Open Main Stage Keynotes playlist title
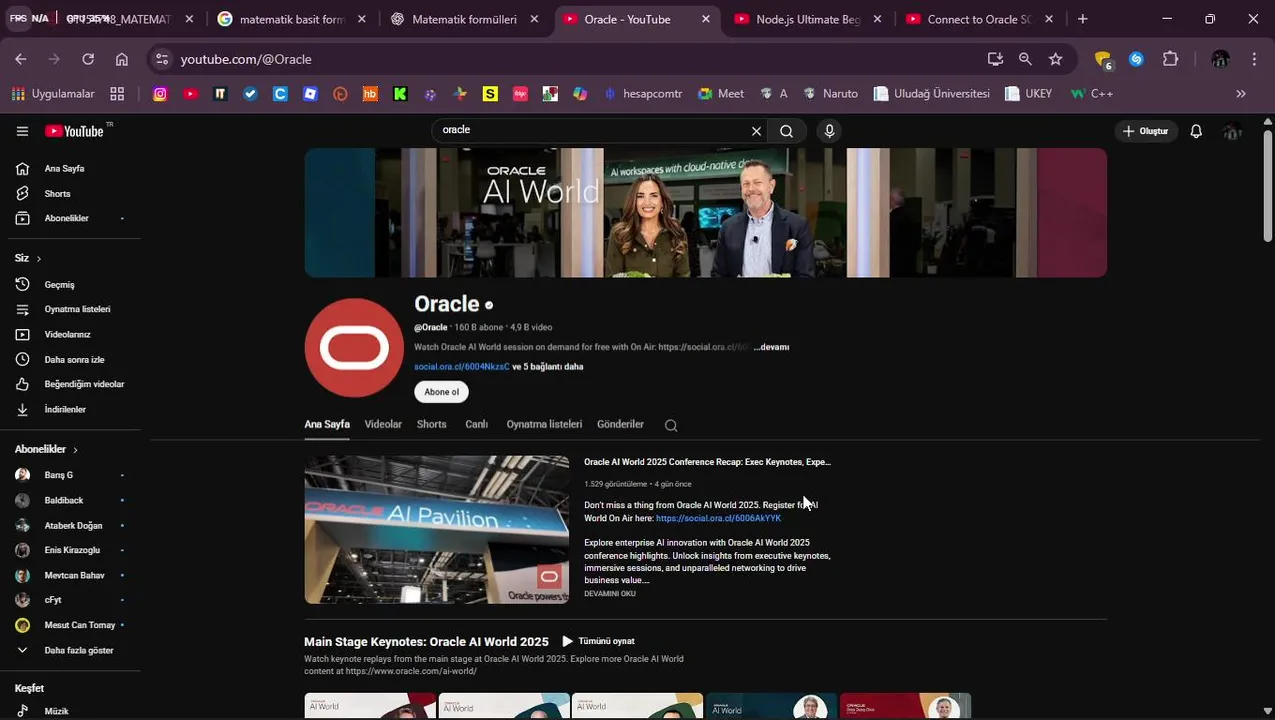Screen dimensions: 1275x720 426,642
